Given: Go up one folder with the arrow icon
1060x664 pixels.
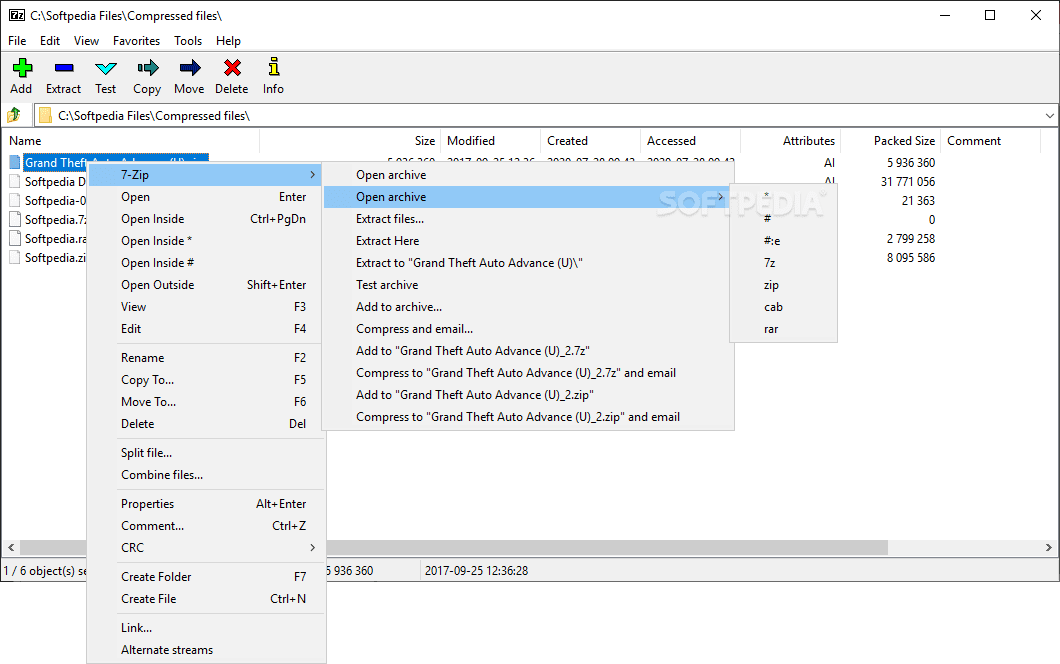Looking at the screenshot, I should [14, 115].
